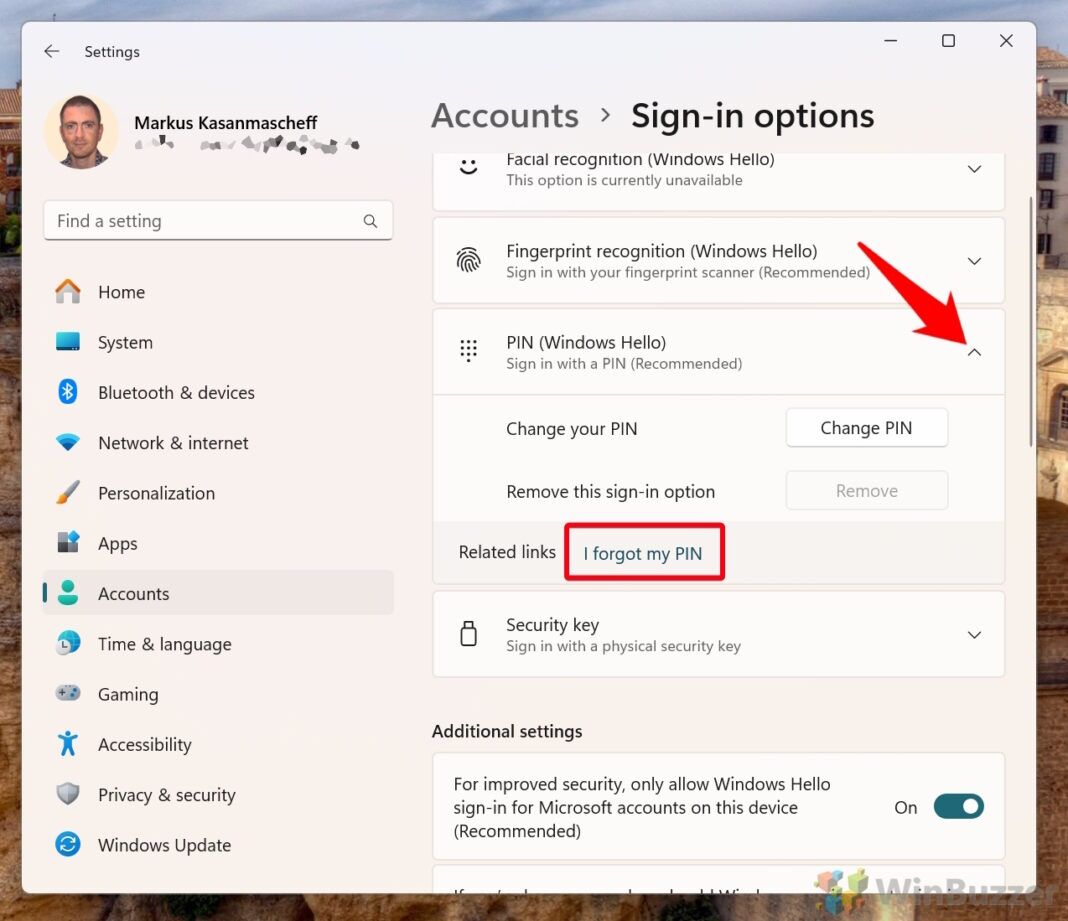Screen dimensions: 1068x921
Task: Click Accounts in the breadcrumb
Action: point(505,116)
